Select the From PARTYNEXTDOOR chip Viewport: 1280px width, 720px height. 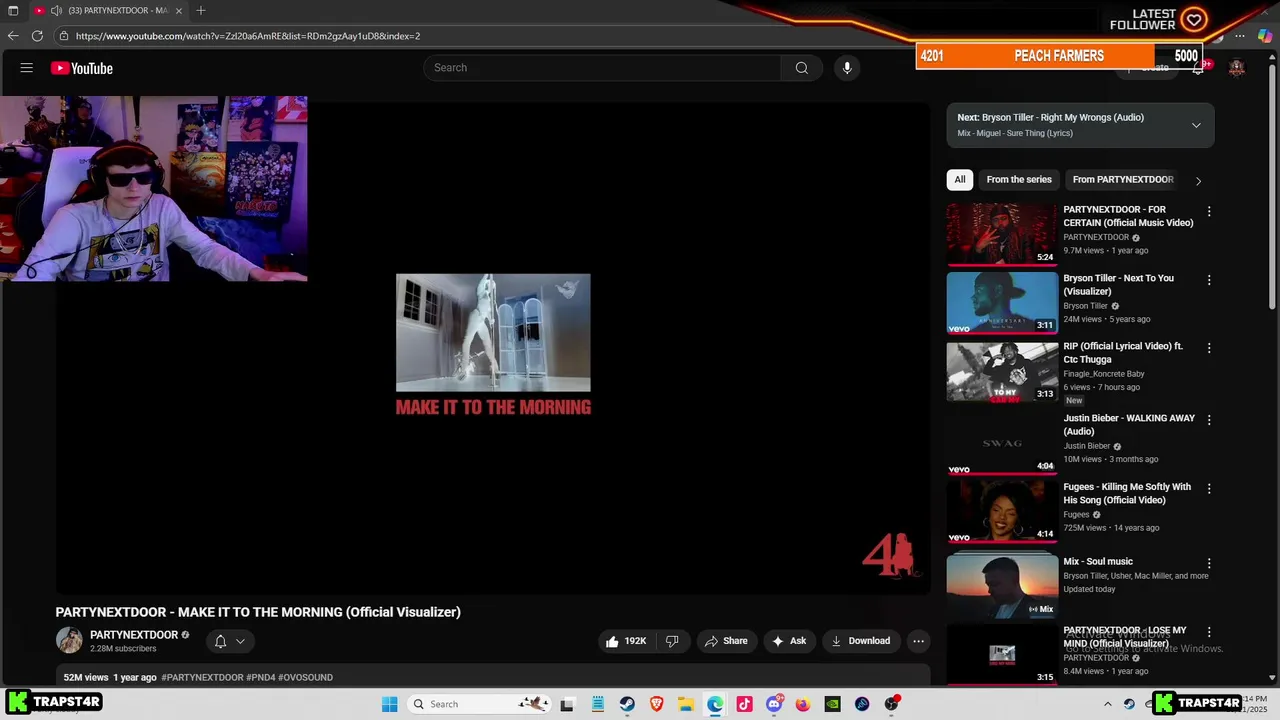point(1123,180)
